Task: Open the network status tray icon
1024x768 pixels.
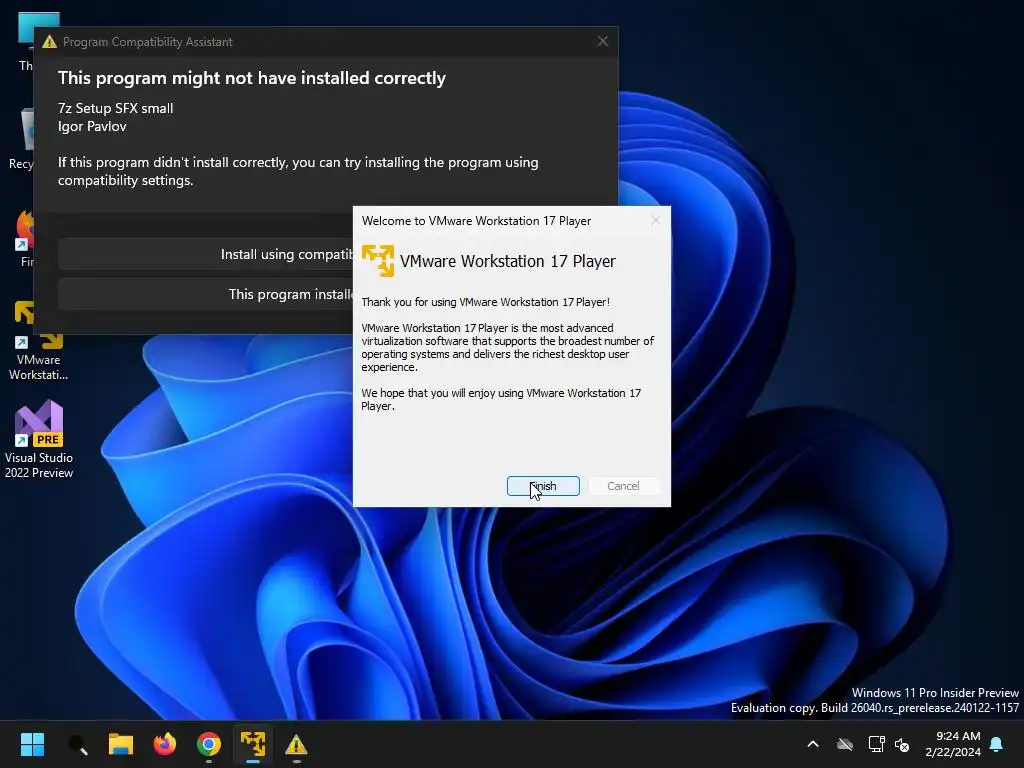Action: [x=876, y=744]
